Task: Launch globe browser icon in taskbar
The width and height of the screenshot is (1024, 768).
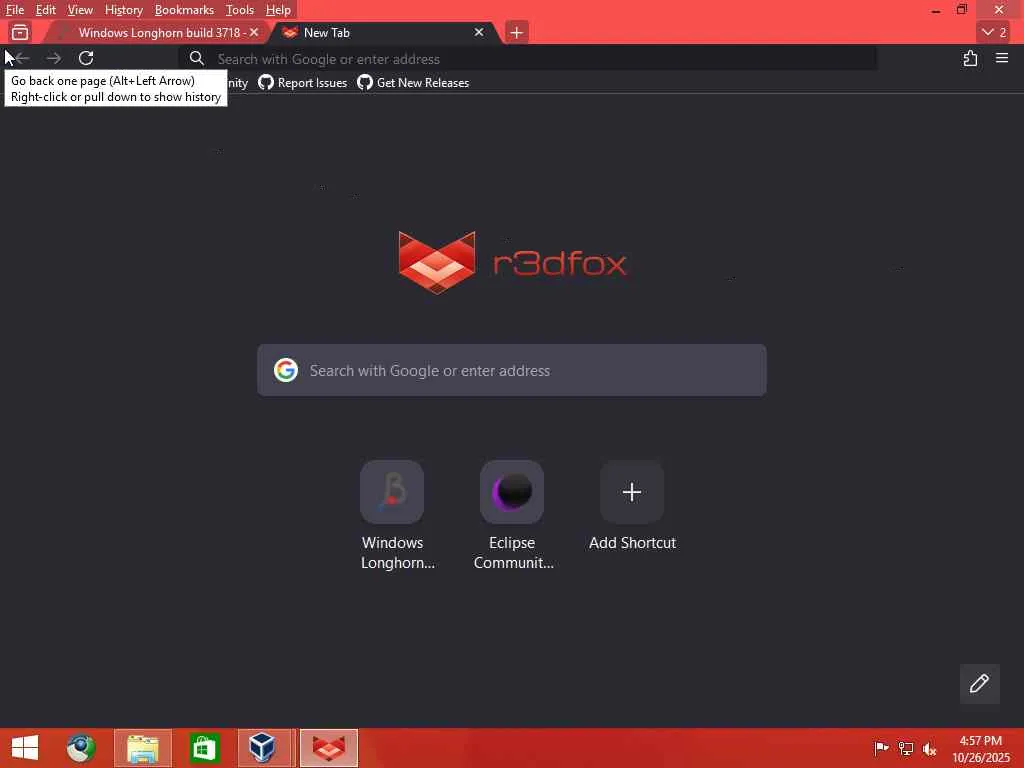Action: click(x=80, y=748)
